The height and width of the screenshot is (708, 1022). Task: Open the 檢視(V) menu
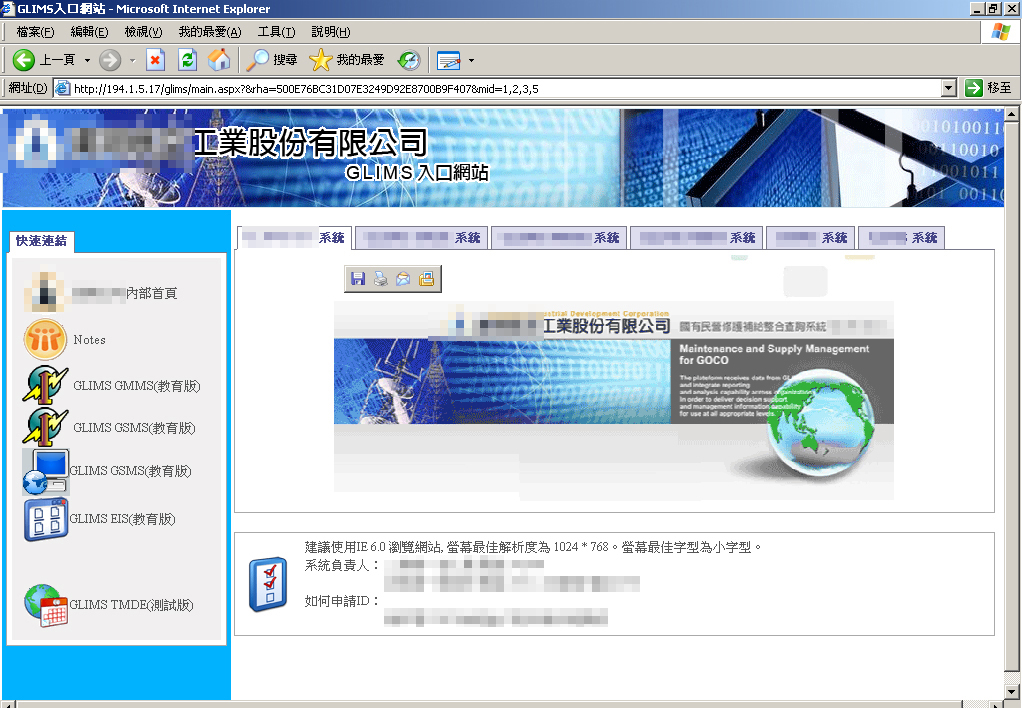point(144,32)
